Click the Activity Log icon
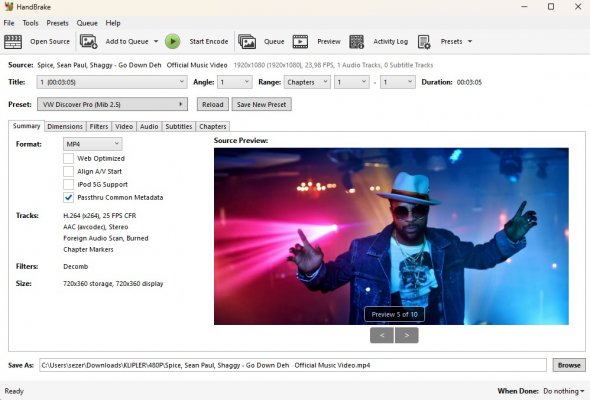This screenshot has height=400, width=590. tap(356, 41)
